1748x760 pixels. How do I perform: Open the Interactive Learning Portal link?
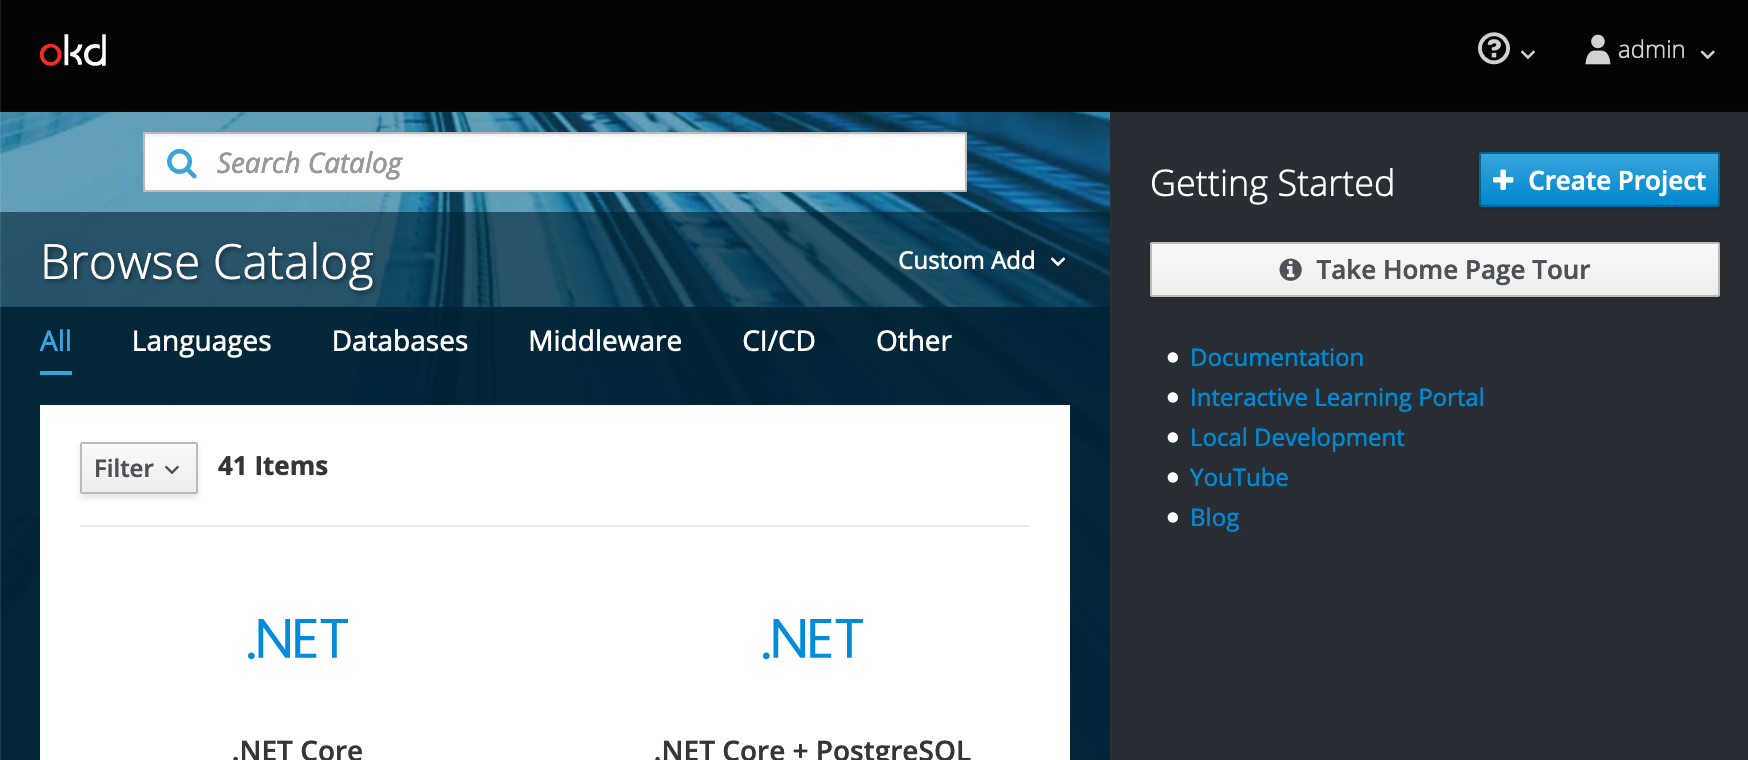(x=1336, y=398)
